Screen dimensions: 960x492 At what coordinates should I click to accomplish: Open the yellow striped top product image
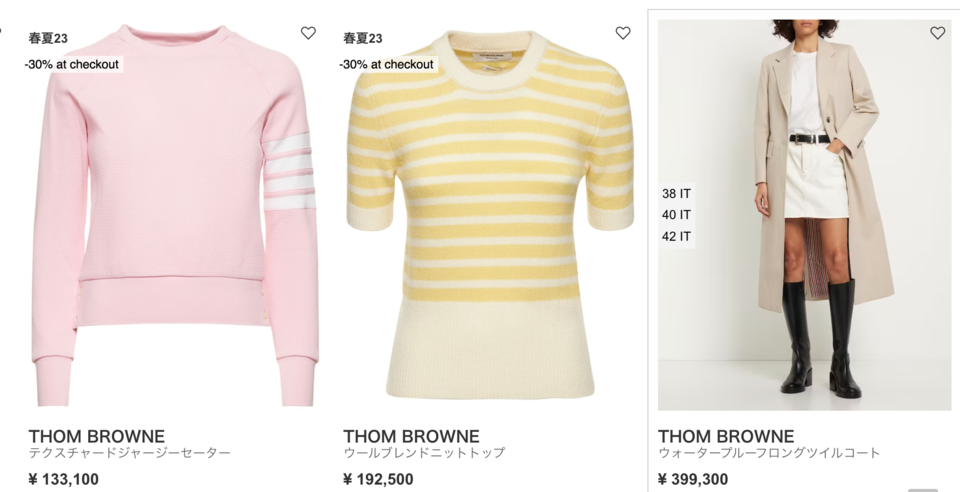[x=490, y=214]
